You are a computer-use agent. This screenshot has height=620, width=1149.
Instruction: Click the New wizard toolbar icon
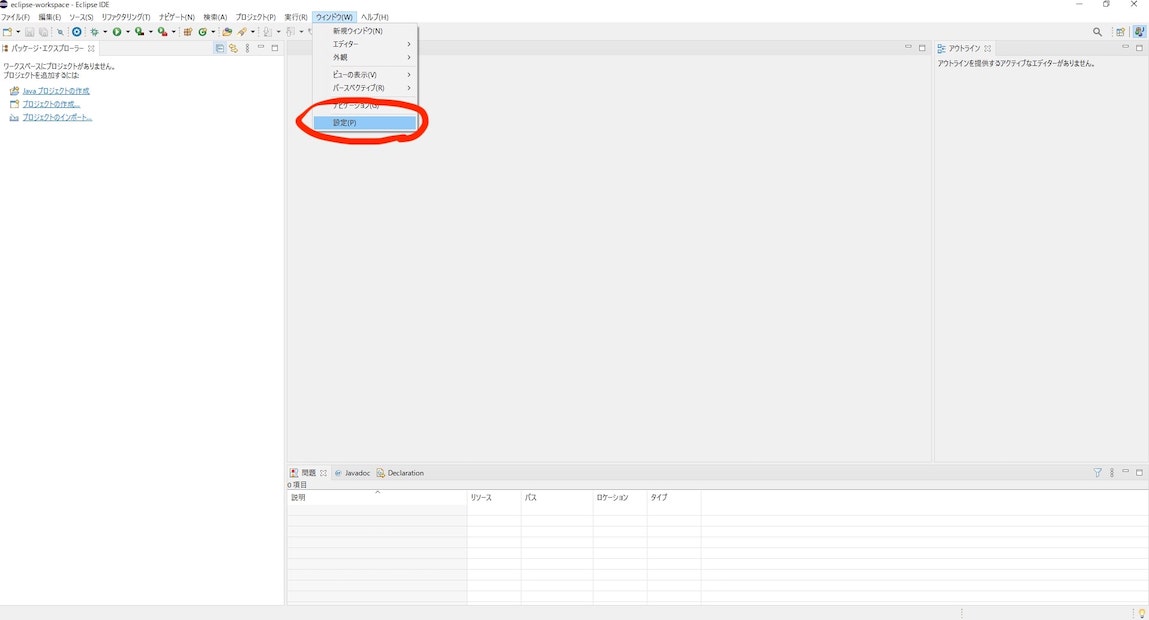click(x=7, y=32)
